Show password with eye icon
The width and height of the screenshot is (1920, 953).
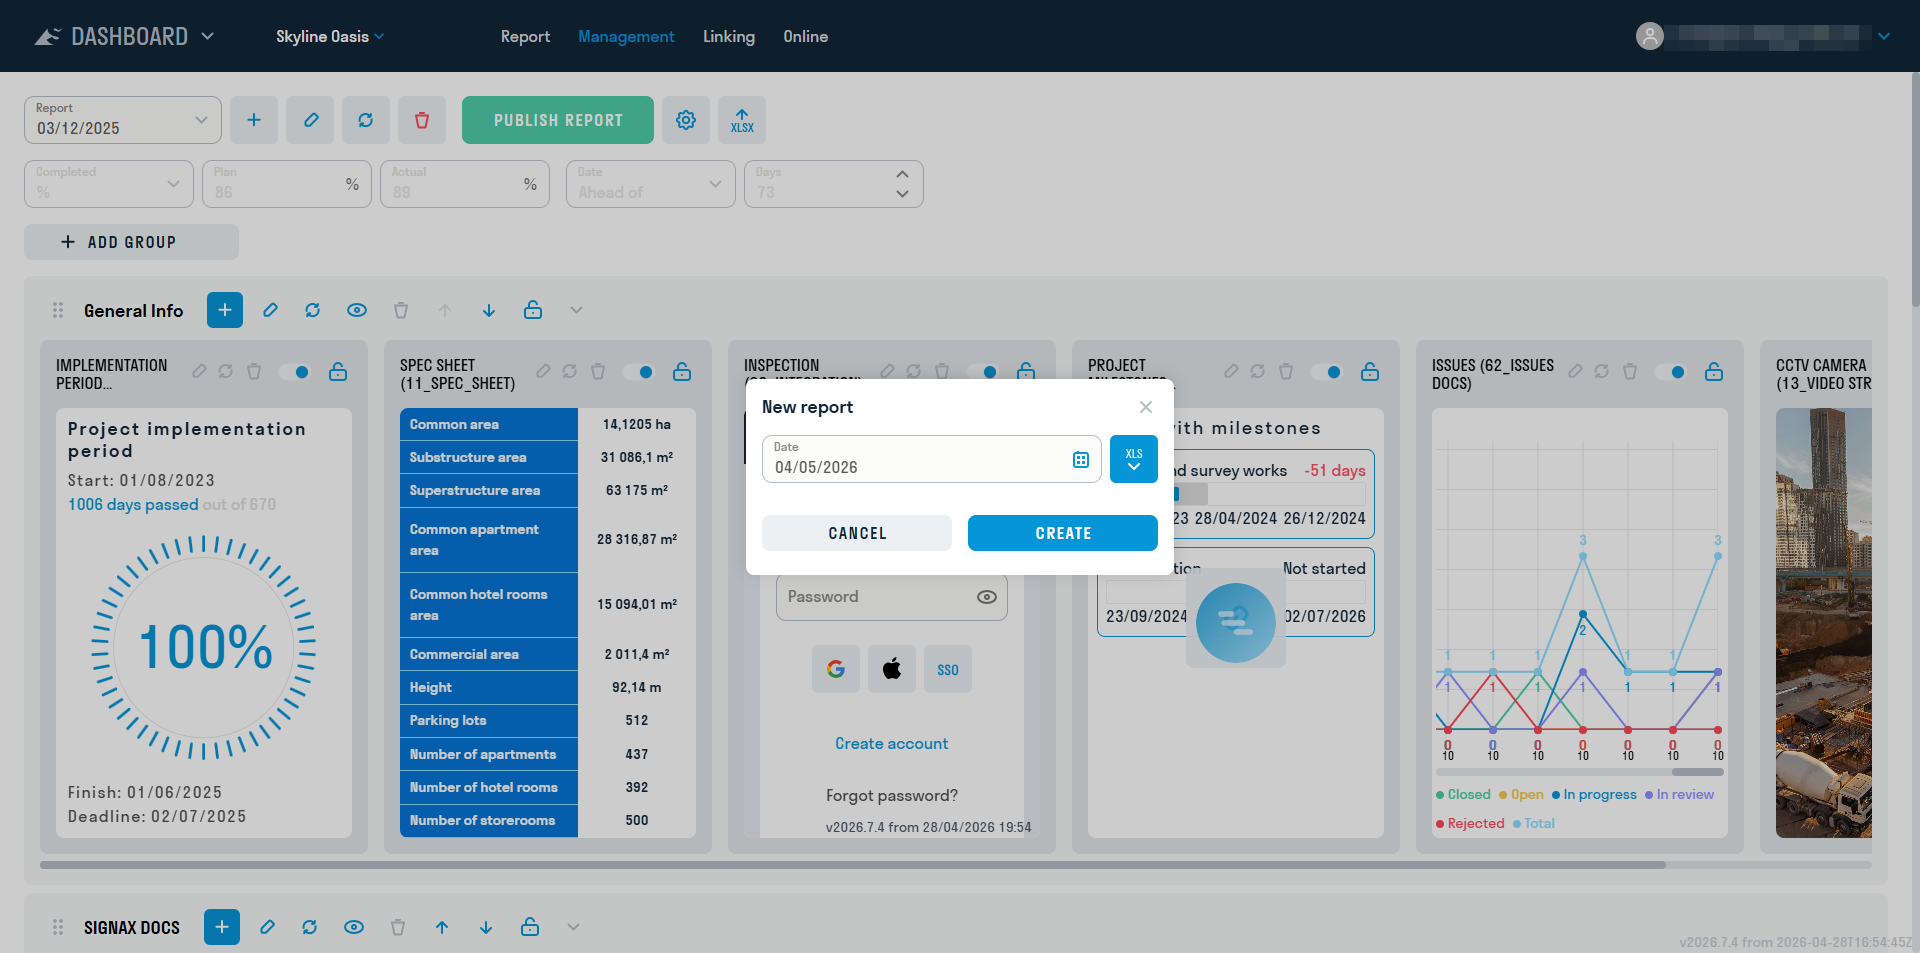pos(987,597)
